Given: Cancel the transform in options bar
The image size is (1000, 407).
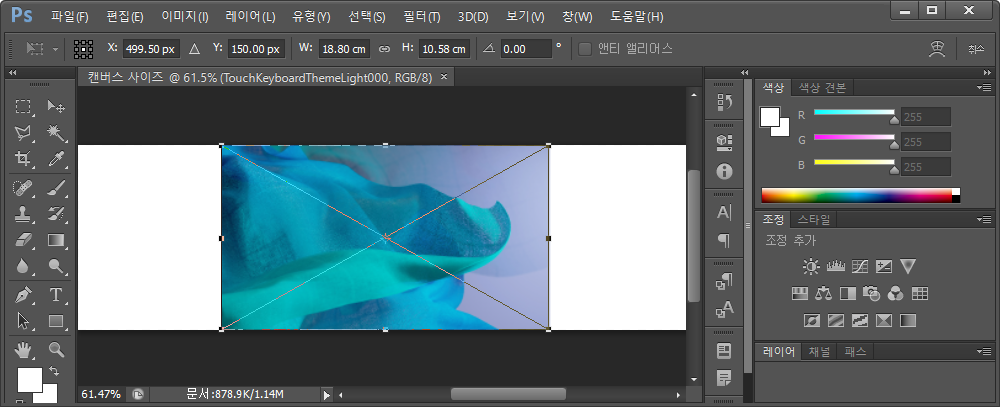Looking at the screenshot, I should tap(976, 49).
